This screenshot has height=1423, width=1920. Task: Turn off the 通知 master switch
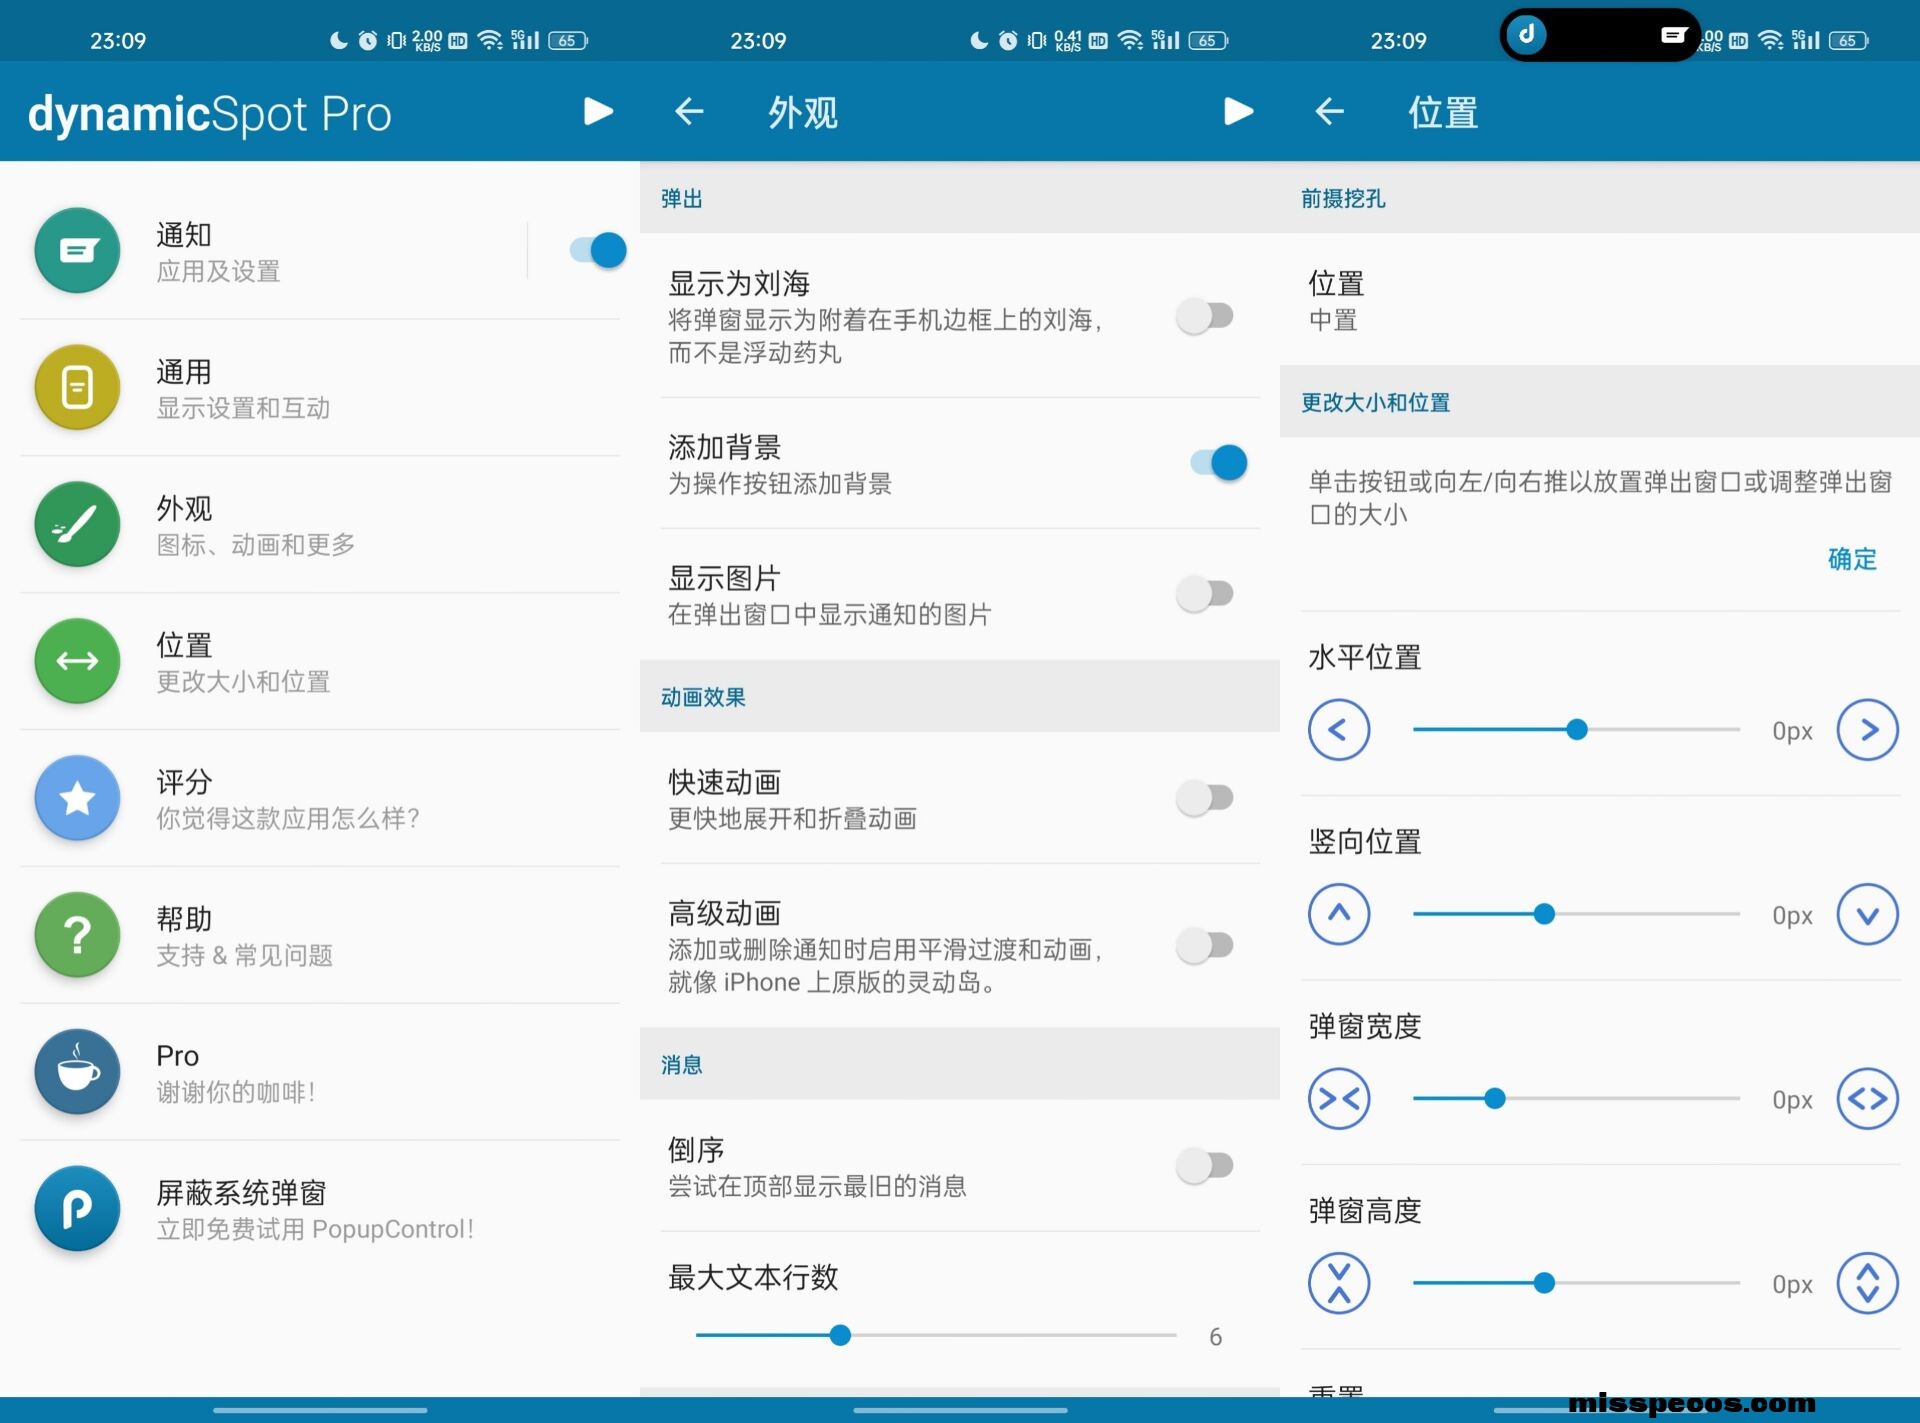(598, 250)
